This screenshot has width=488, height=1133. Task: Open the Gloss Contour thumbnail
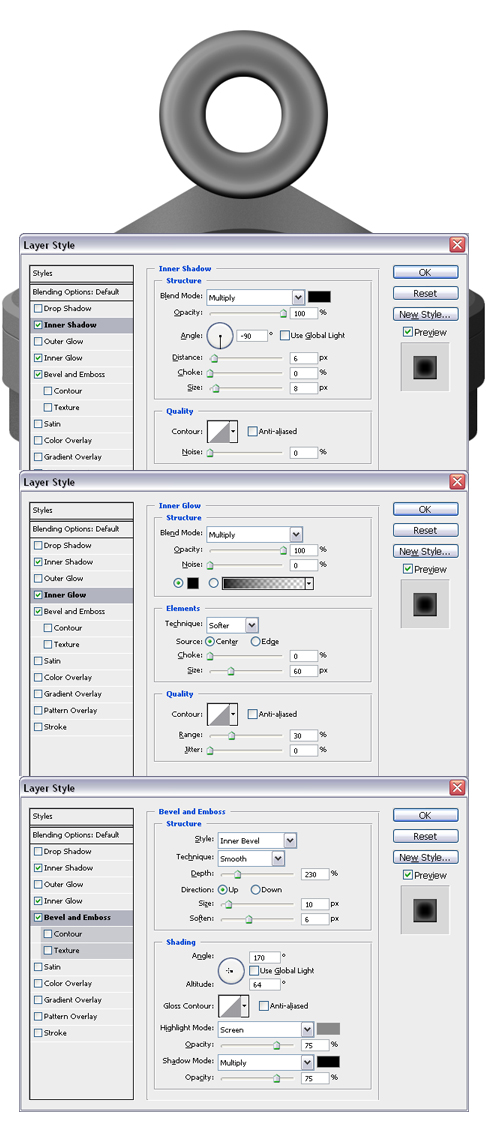pyautogui.click(x=234, y=1006)
